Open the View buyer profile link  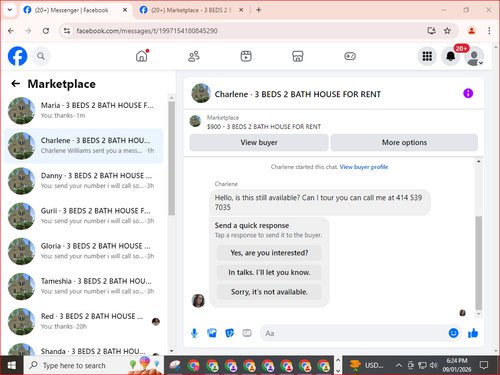[364, 167]
